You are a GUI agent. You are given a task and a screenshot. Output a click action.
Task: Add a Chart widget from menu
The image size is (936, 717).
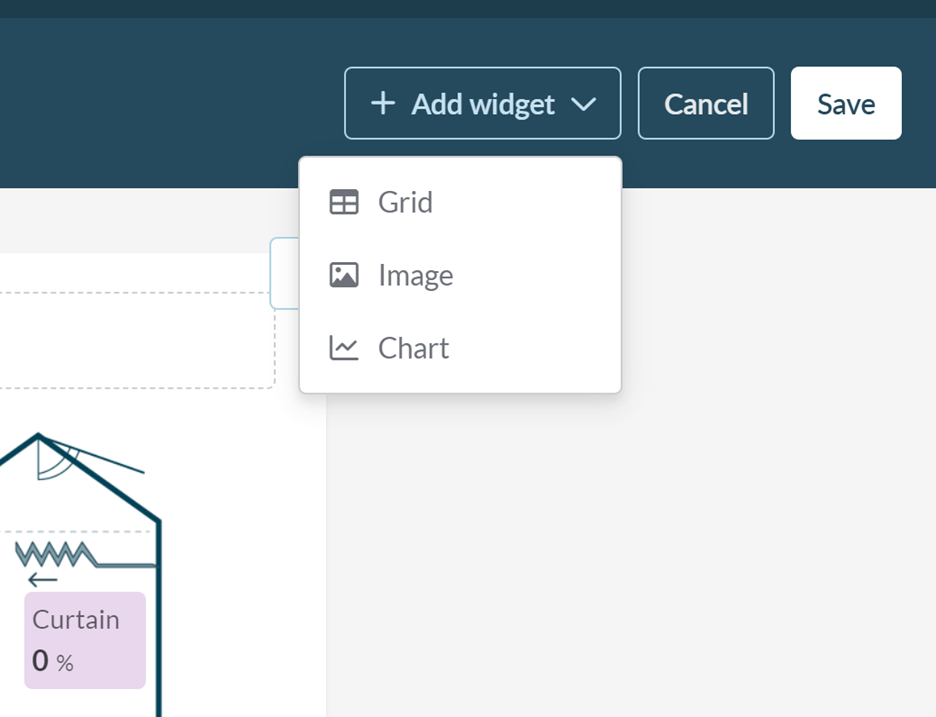[x=413, y=348]
